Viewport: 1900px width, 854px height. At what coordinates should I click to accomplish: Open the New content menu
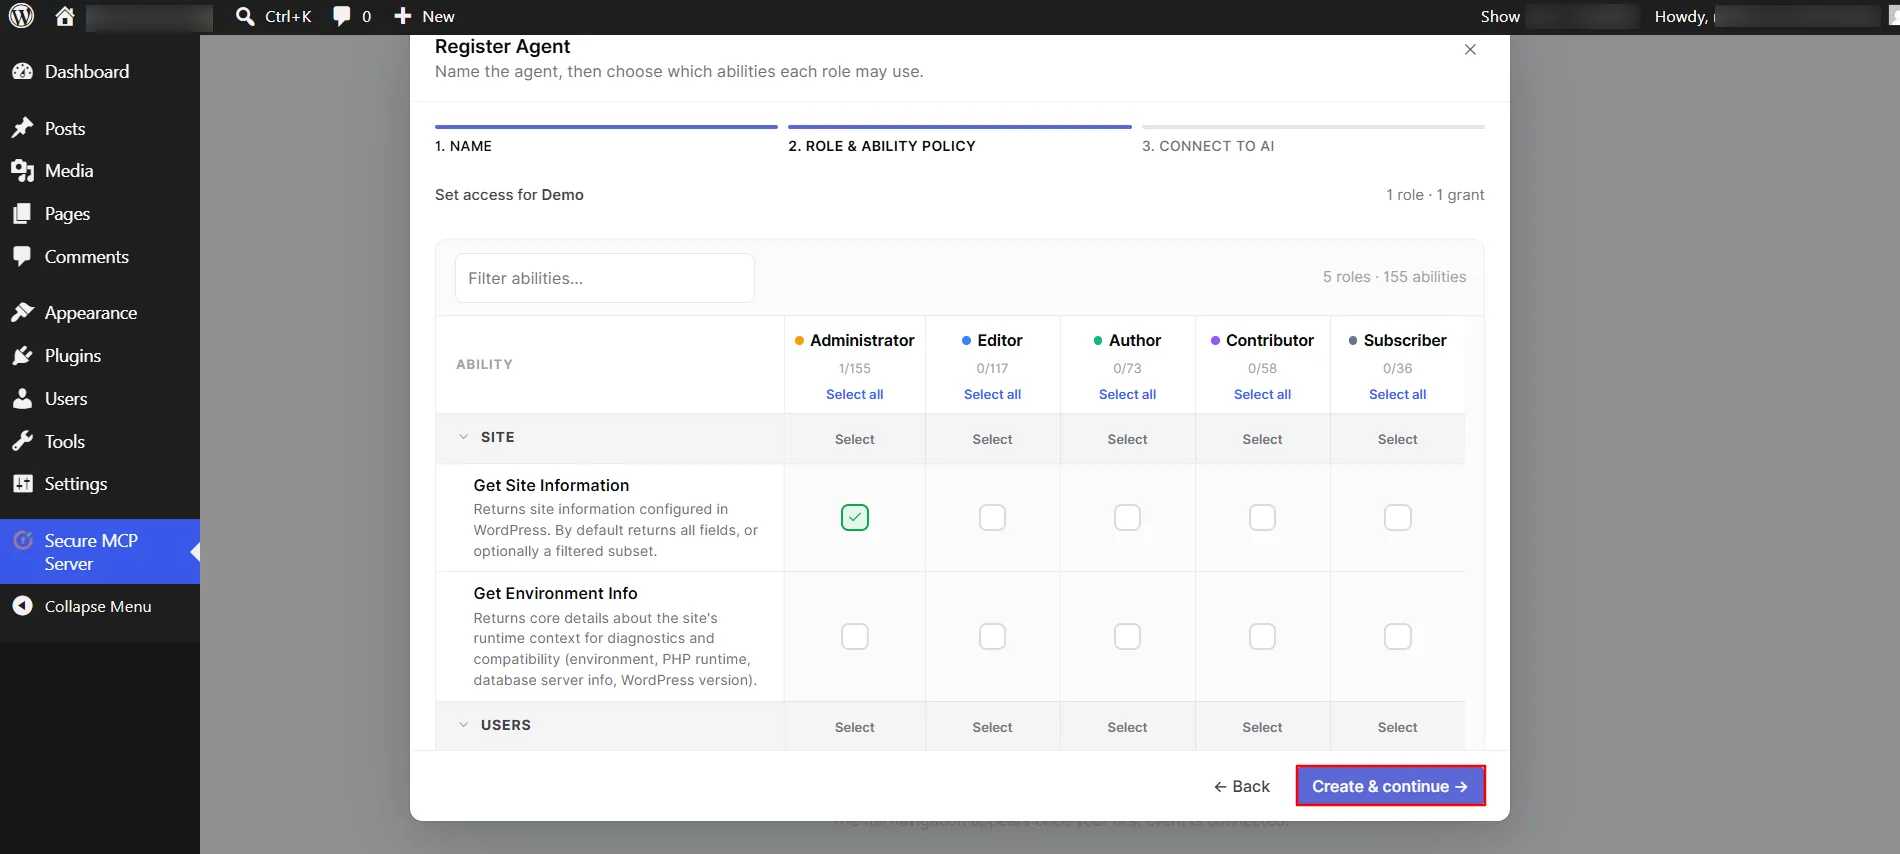(x=424, y=16)
